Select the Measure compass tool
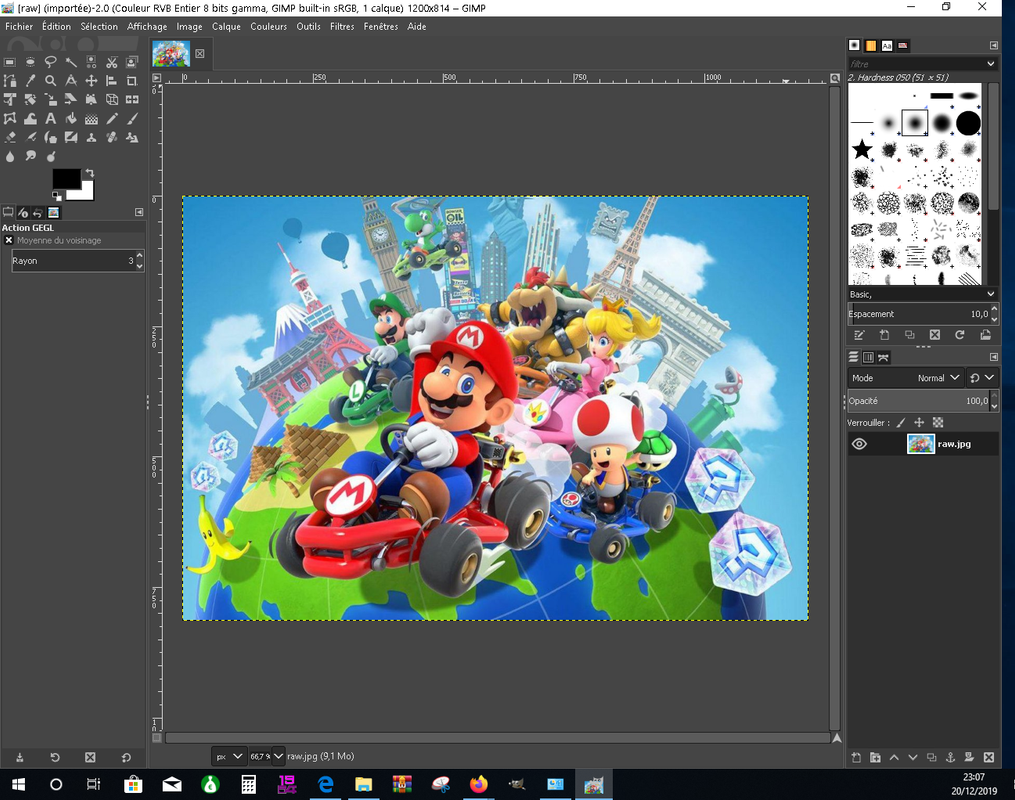Viewport: 1015px width, 800px height. coord(71,81)
